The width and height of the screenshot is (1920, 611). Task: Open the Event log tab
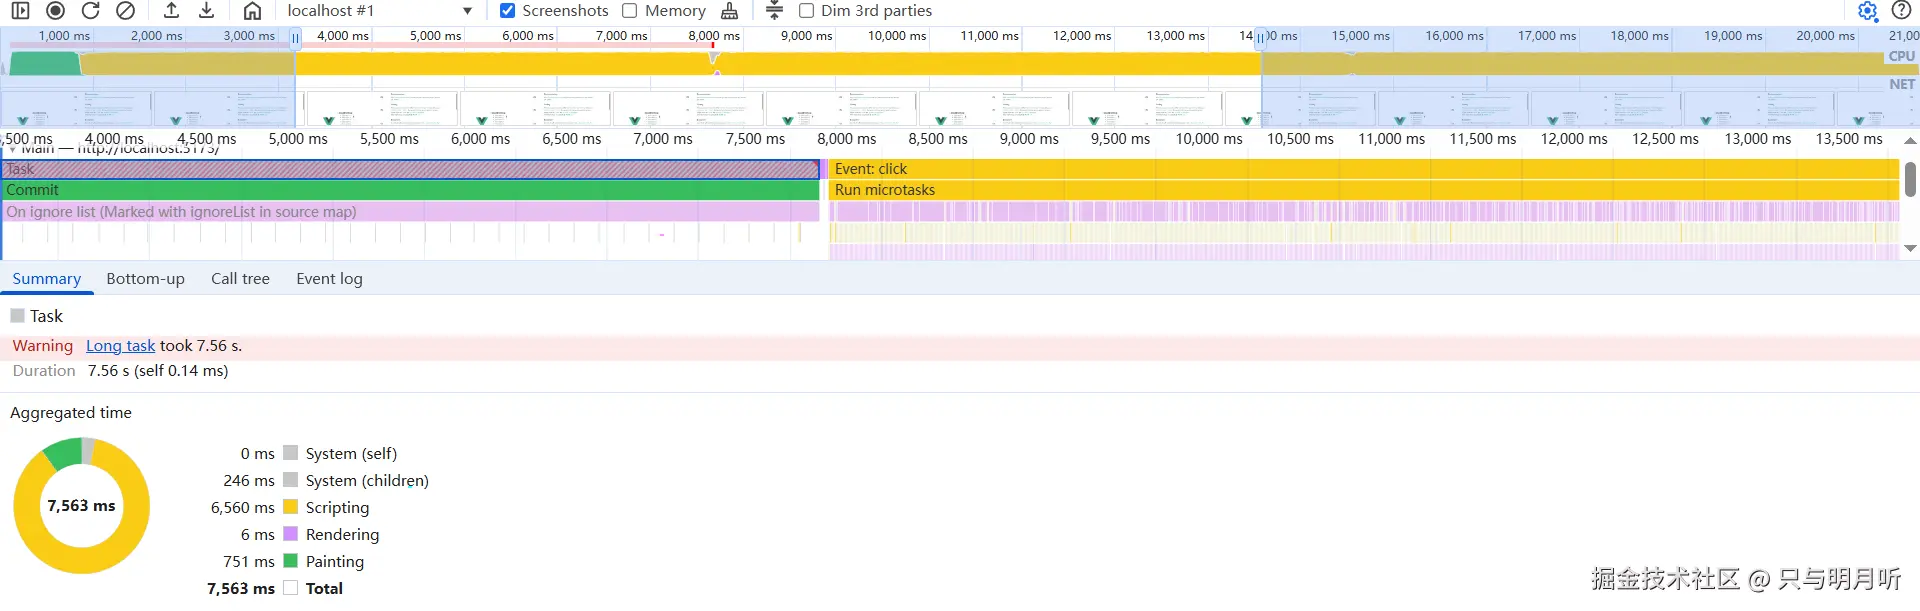(x=329, y=279)
